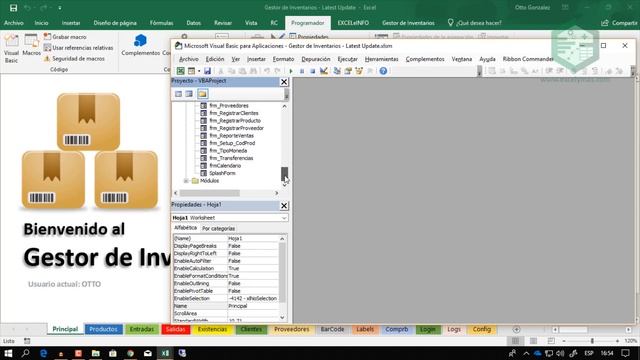Open Macros list in Excel ribbon
The image size is (640, 360).
[x=31, y=45]
